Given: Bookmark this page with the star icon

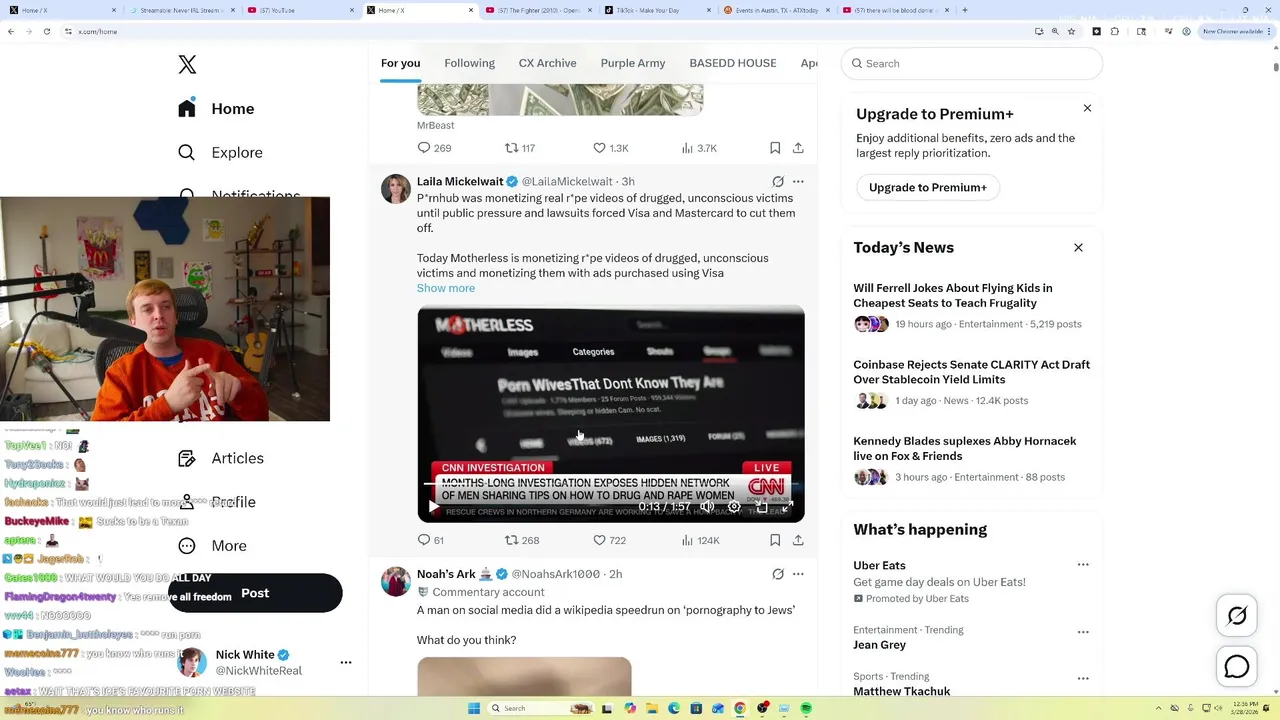Looking at the screenshot, I should pos(1071,31).
